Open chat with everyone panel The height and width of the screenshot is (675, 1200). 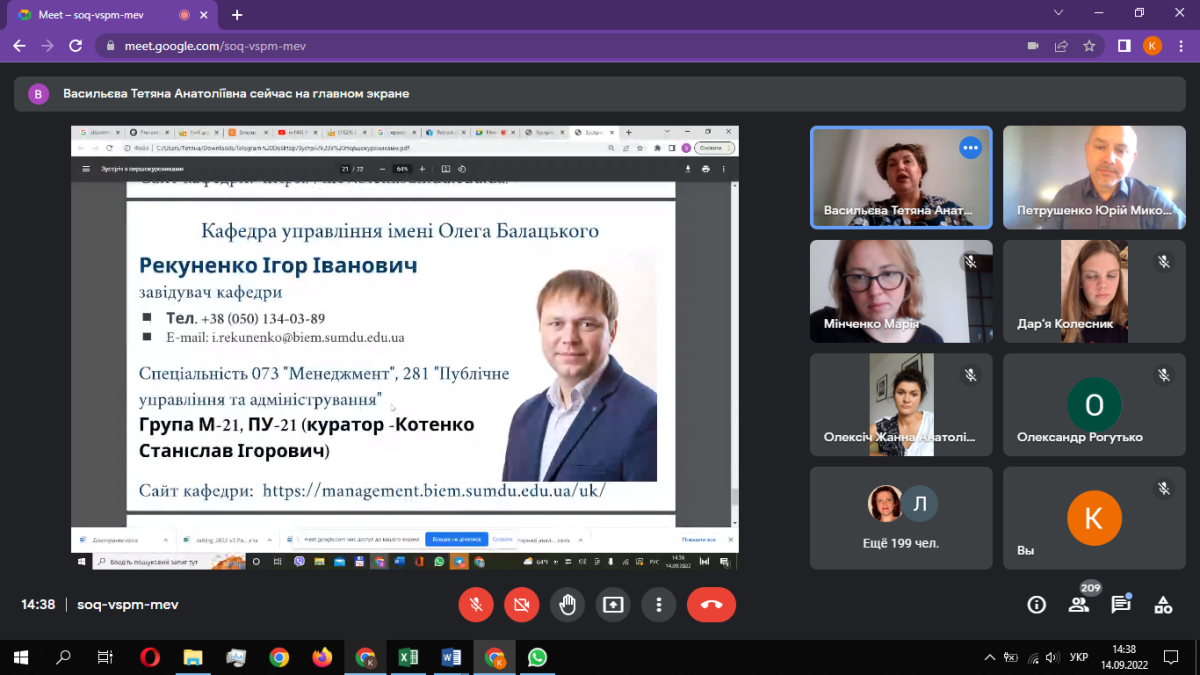coord(1121,605)
